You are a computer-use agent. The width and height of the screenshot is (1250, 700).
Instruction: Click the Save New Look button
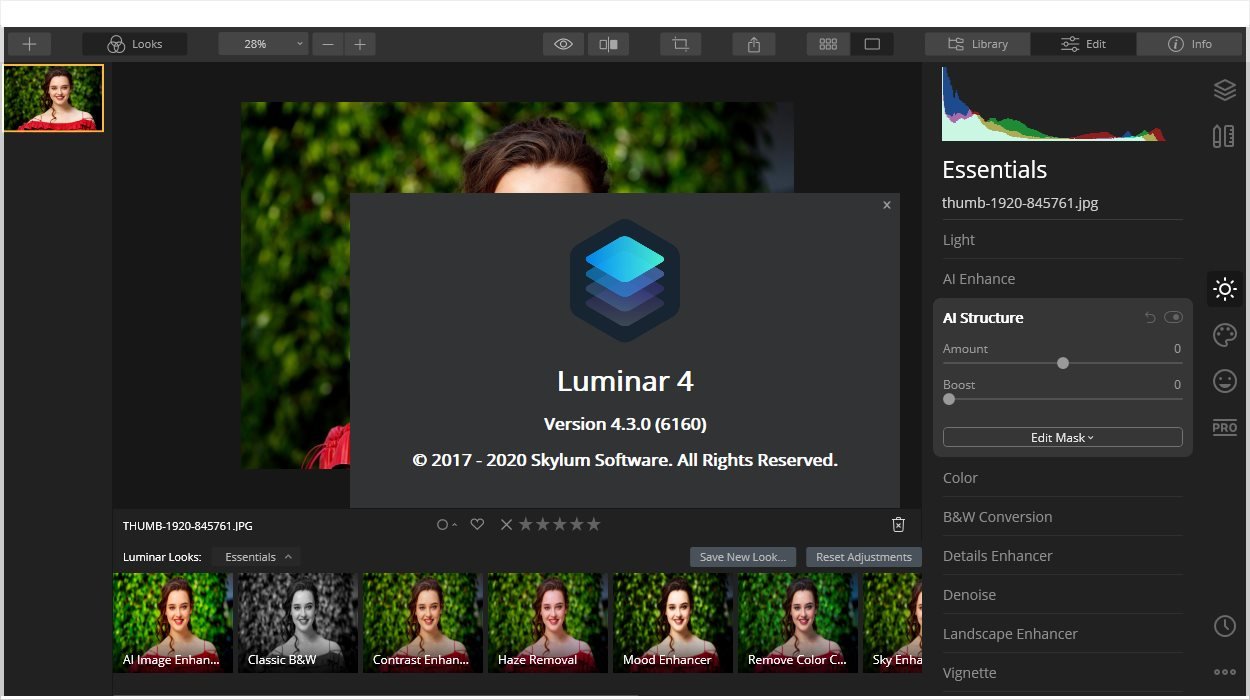743,557
